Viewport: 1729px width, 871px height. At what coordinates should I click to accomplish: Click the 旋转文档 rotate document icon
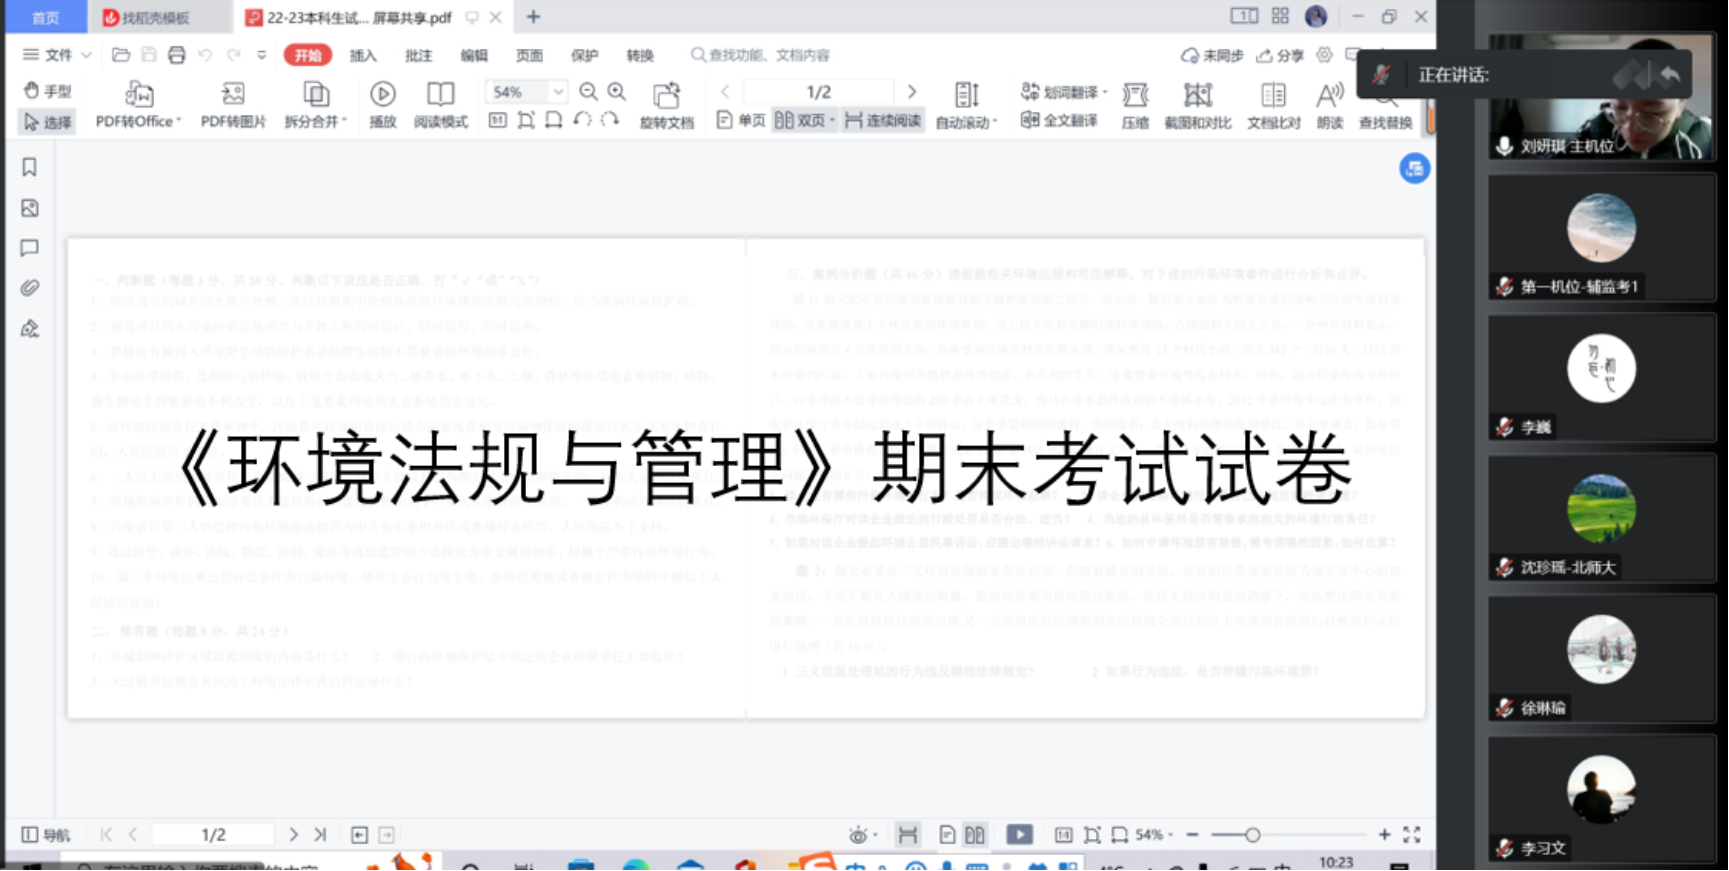666,96
